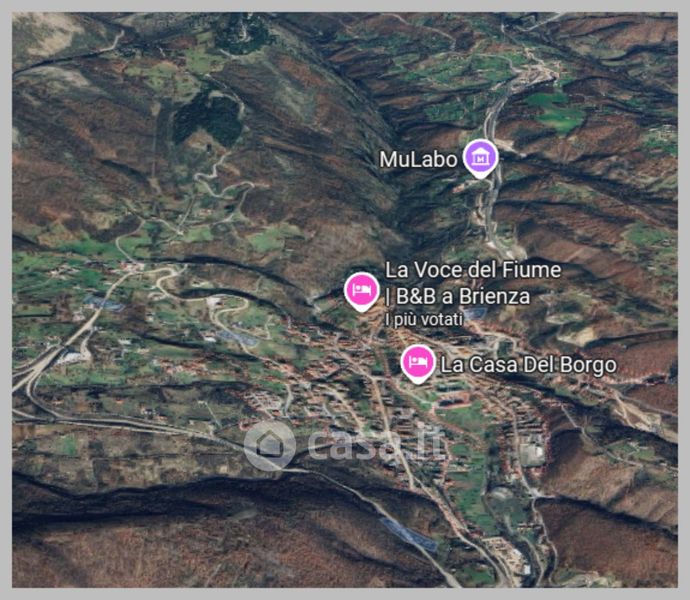Click the bright green field in the upper right

click(559, 114)
